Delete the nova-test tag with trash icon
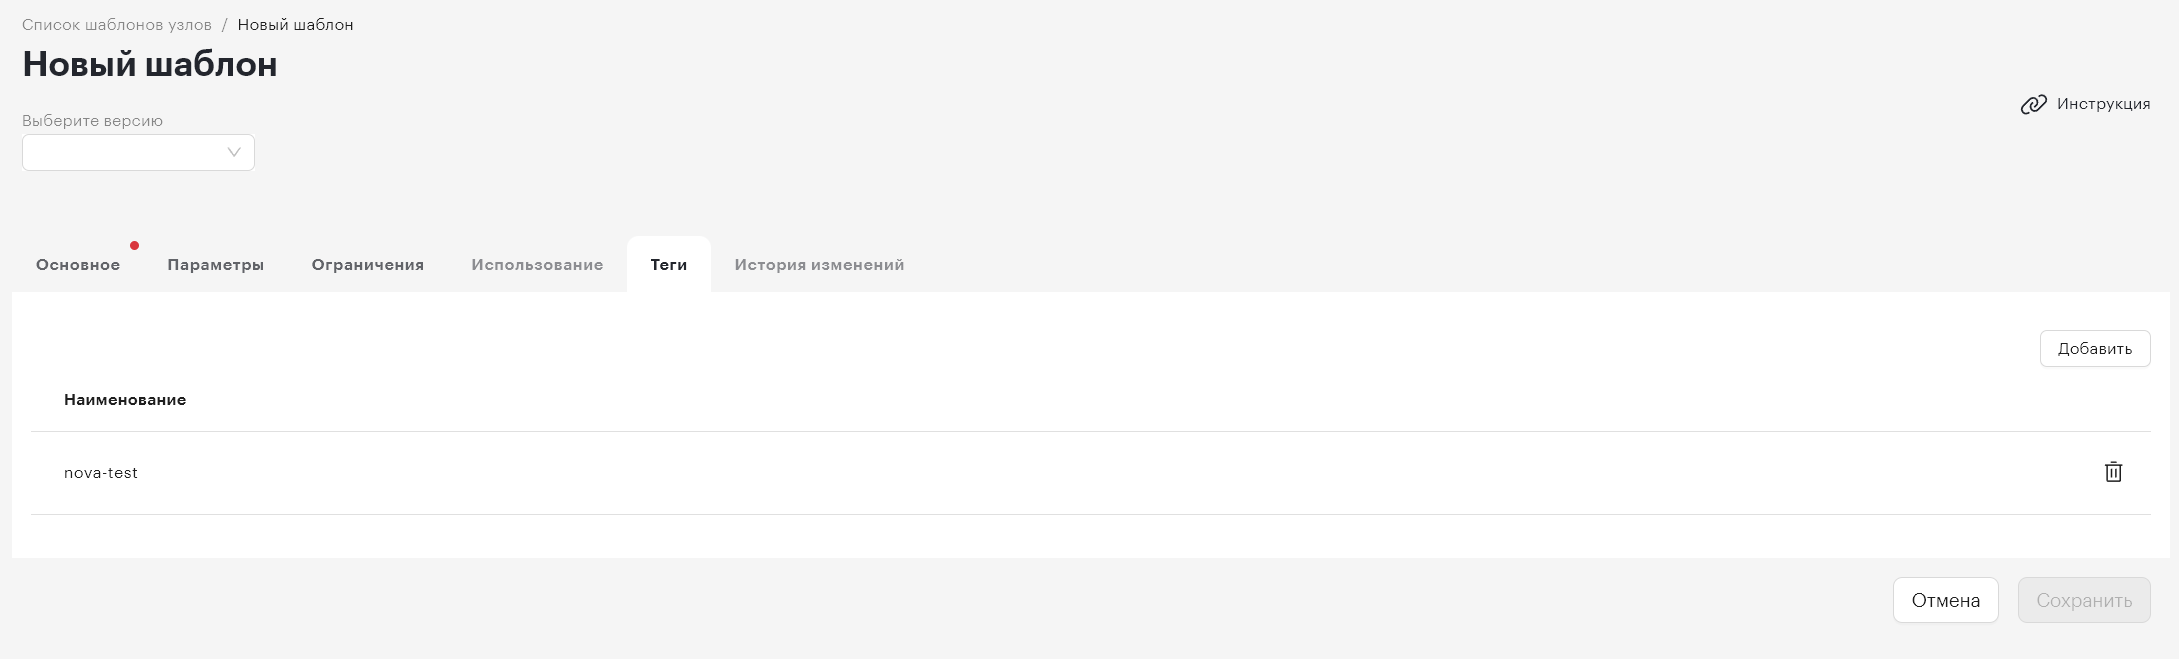Screen dimensions: 2179x659 click(2113, 472)
